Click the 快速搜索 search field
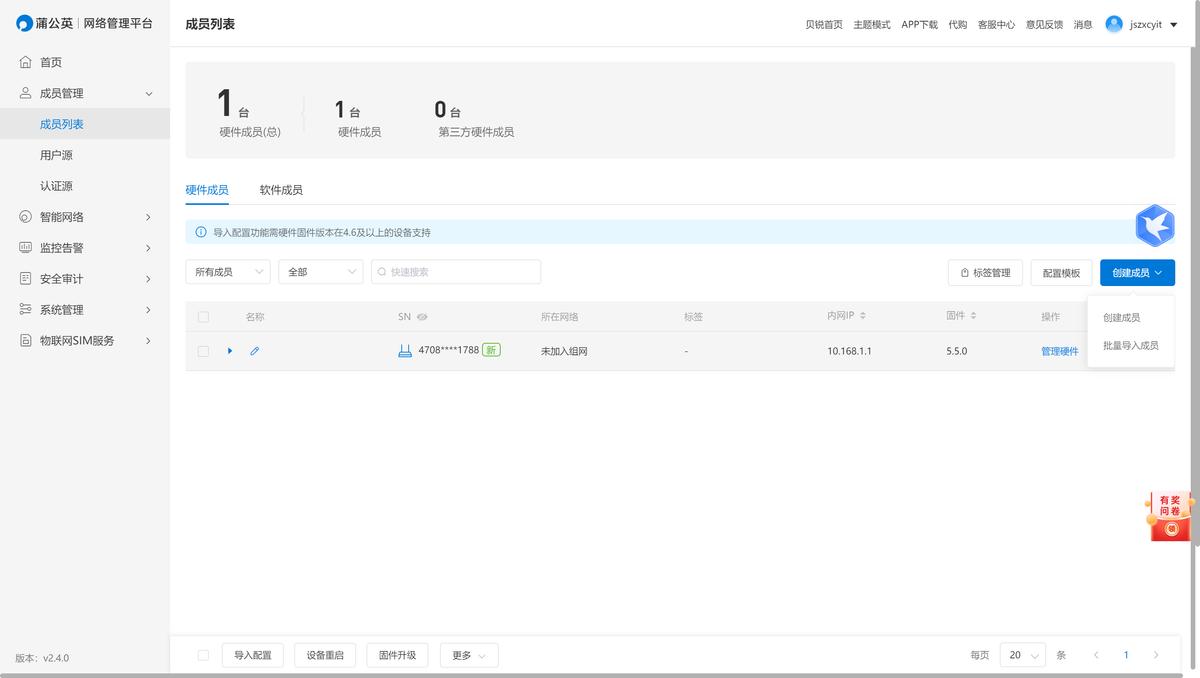Viewport: 1200px width, 678px height. click(460, 272)
